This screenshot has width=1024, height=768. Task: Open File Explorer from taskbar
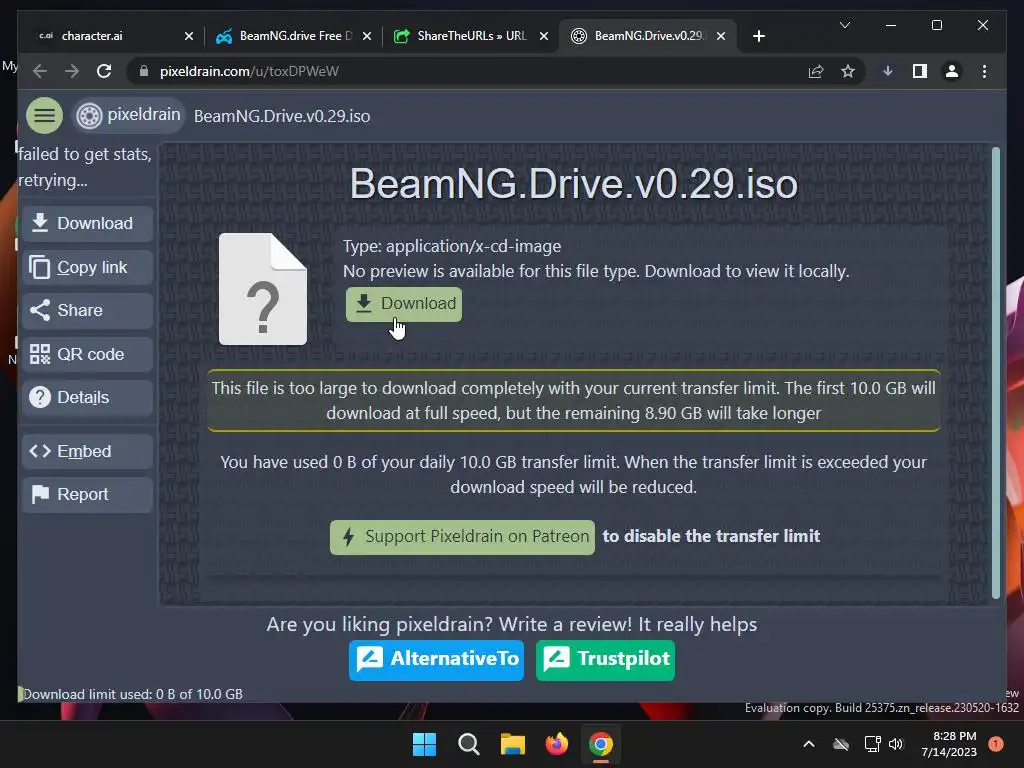point(513,744)
